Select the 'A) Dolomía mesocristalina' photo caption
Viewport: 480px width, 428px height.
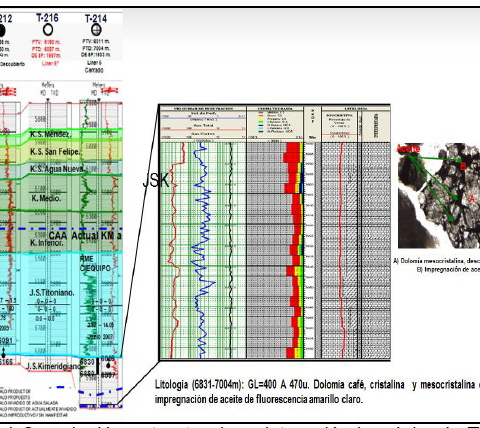pyautogui.click(x=436, y=261)
